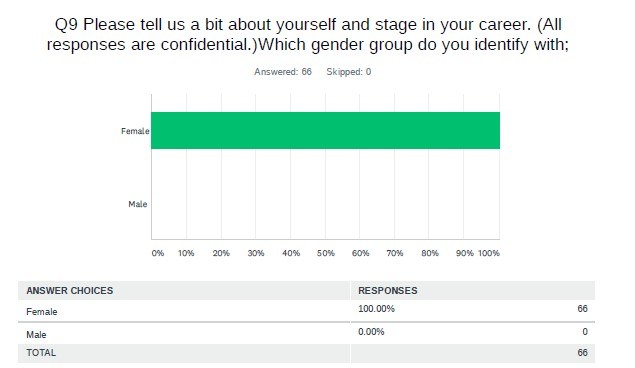Click the TOTAL row label
Viewport: 635px width, 368px height.
coord(41,353)
